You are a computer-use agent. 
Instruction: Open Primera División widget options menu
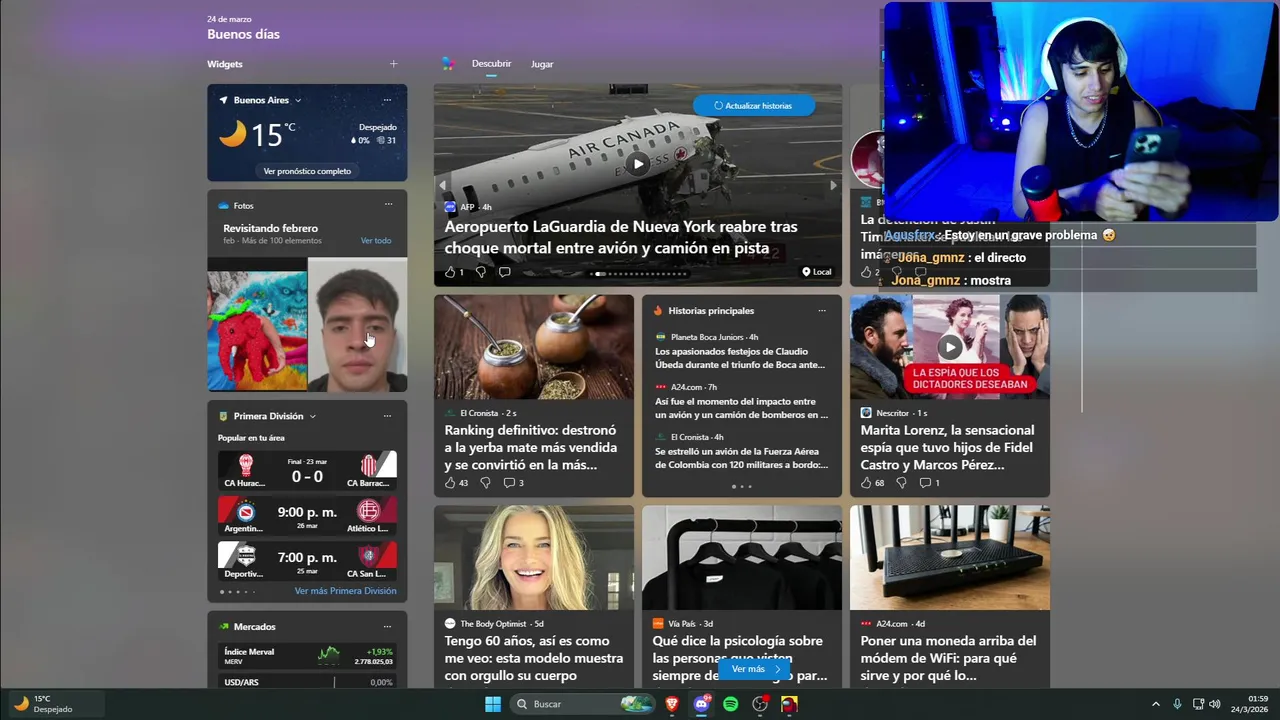[387, 416]
